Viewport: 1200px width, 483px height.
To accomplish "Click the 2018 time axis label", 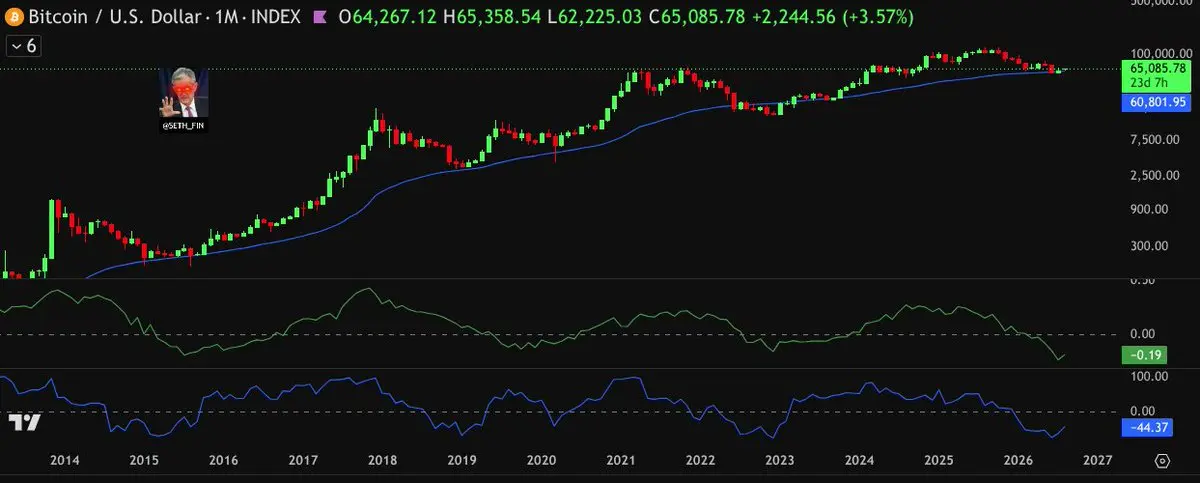I will [382, 461].
